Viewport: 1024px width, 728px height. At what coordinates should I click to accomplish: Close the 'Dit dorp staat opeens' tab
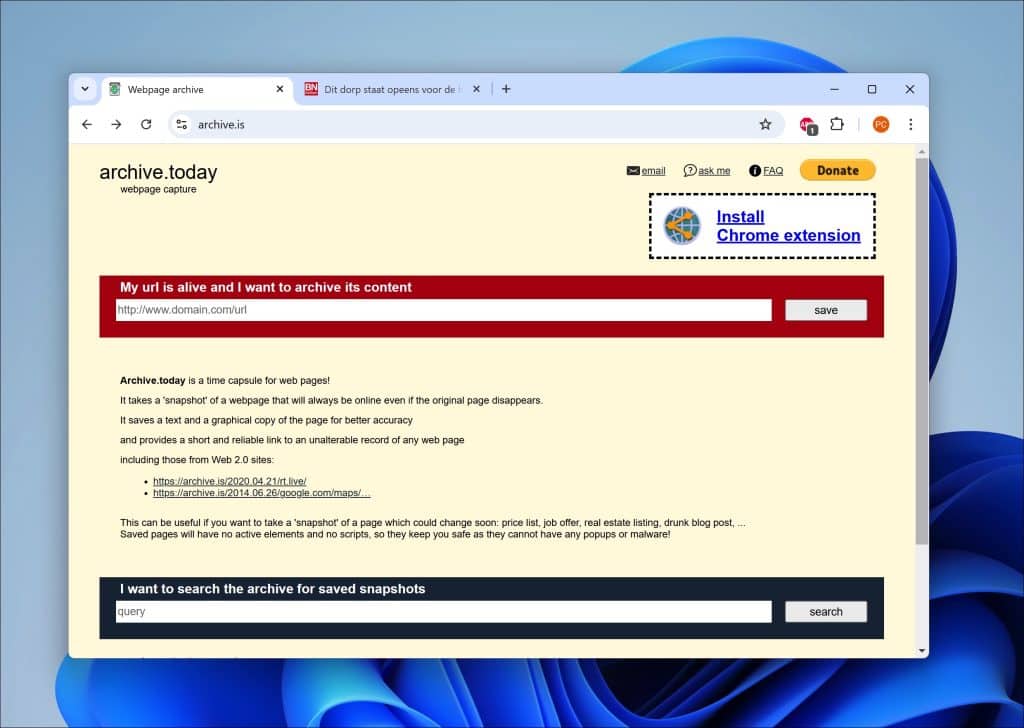[477, 89]
